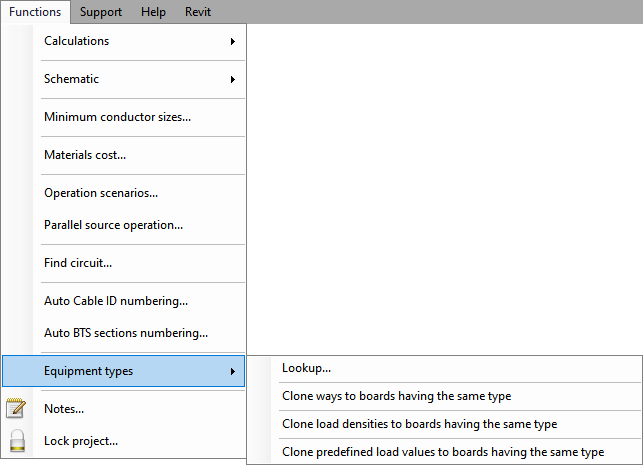Select Clone predefined load values option

[x=445, y=452]
